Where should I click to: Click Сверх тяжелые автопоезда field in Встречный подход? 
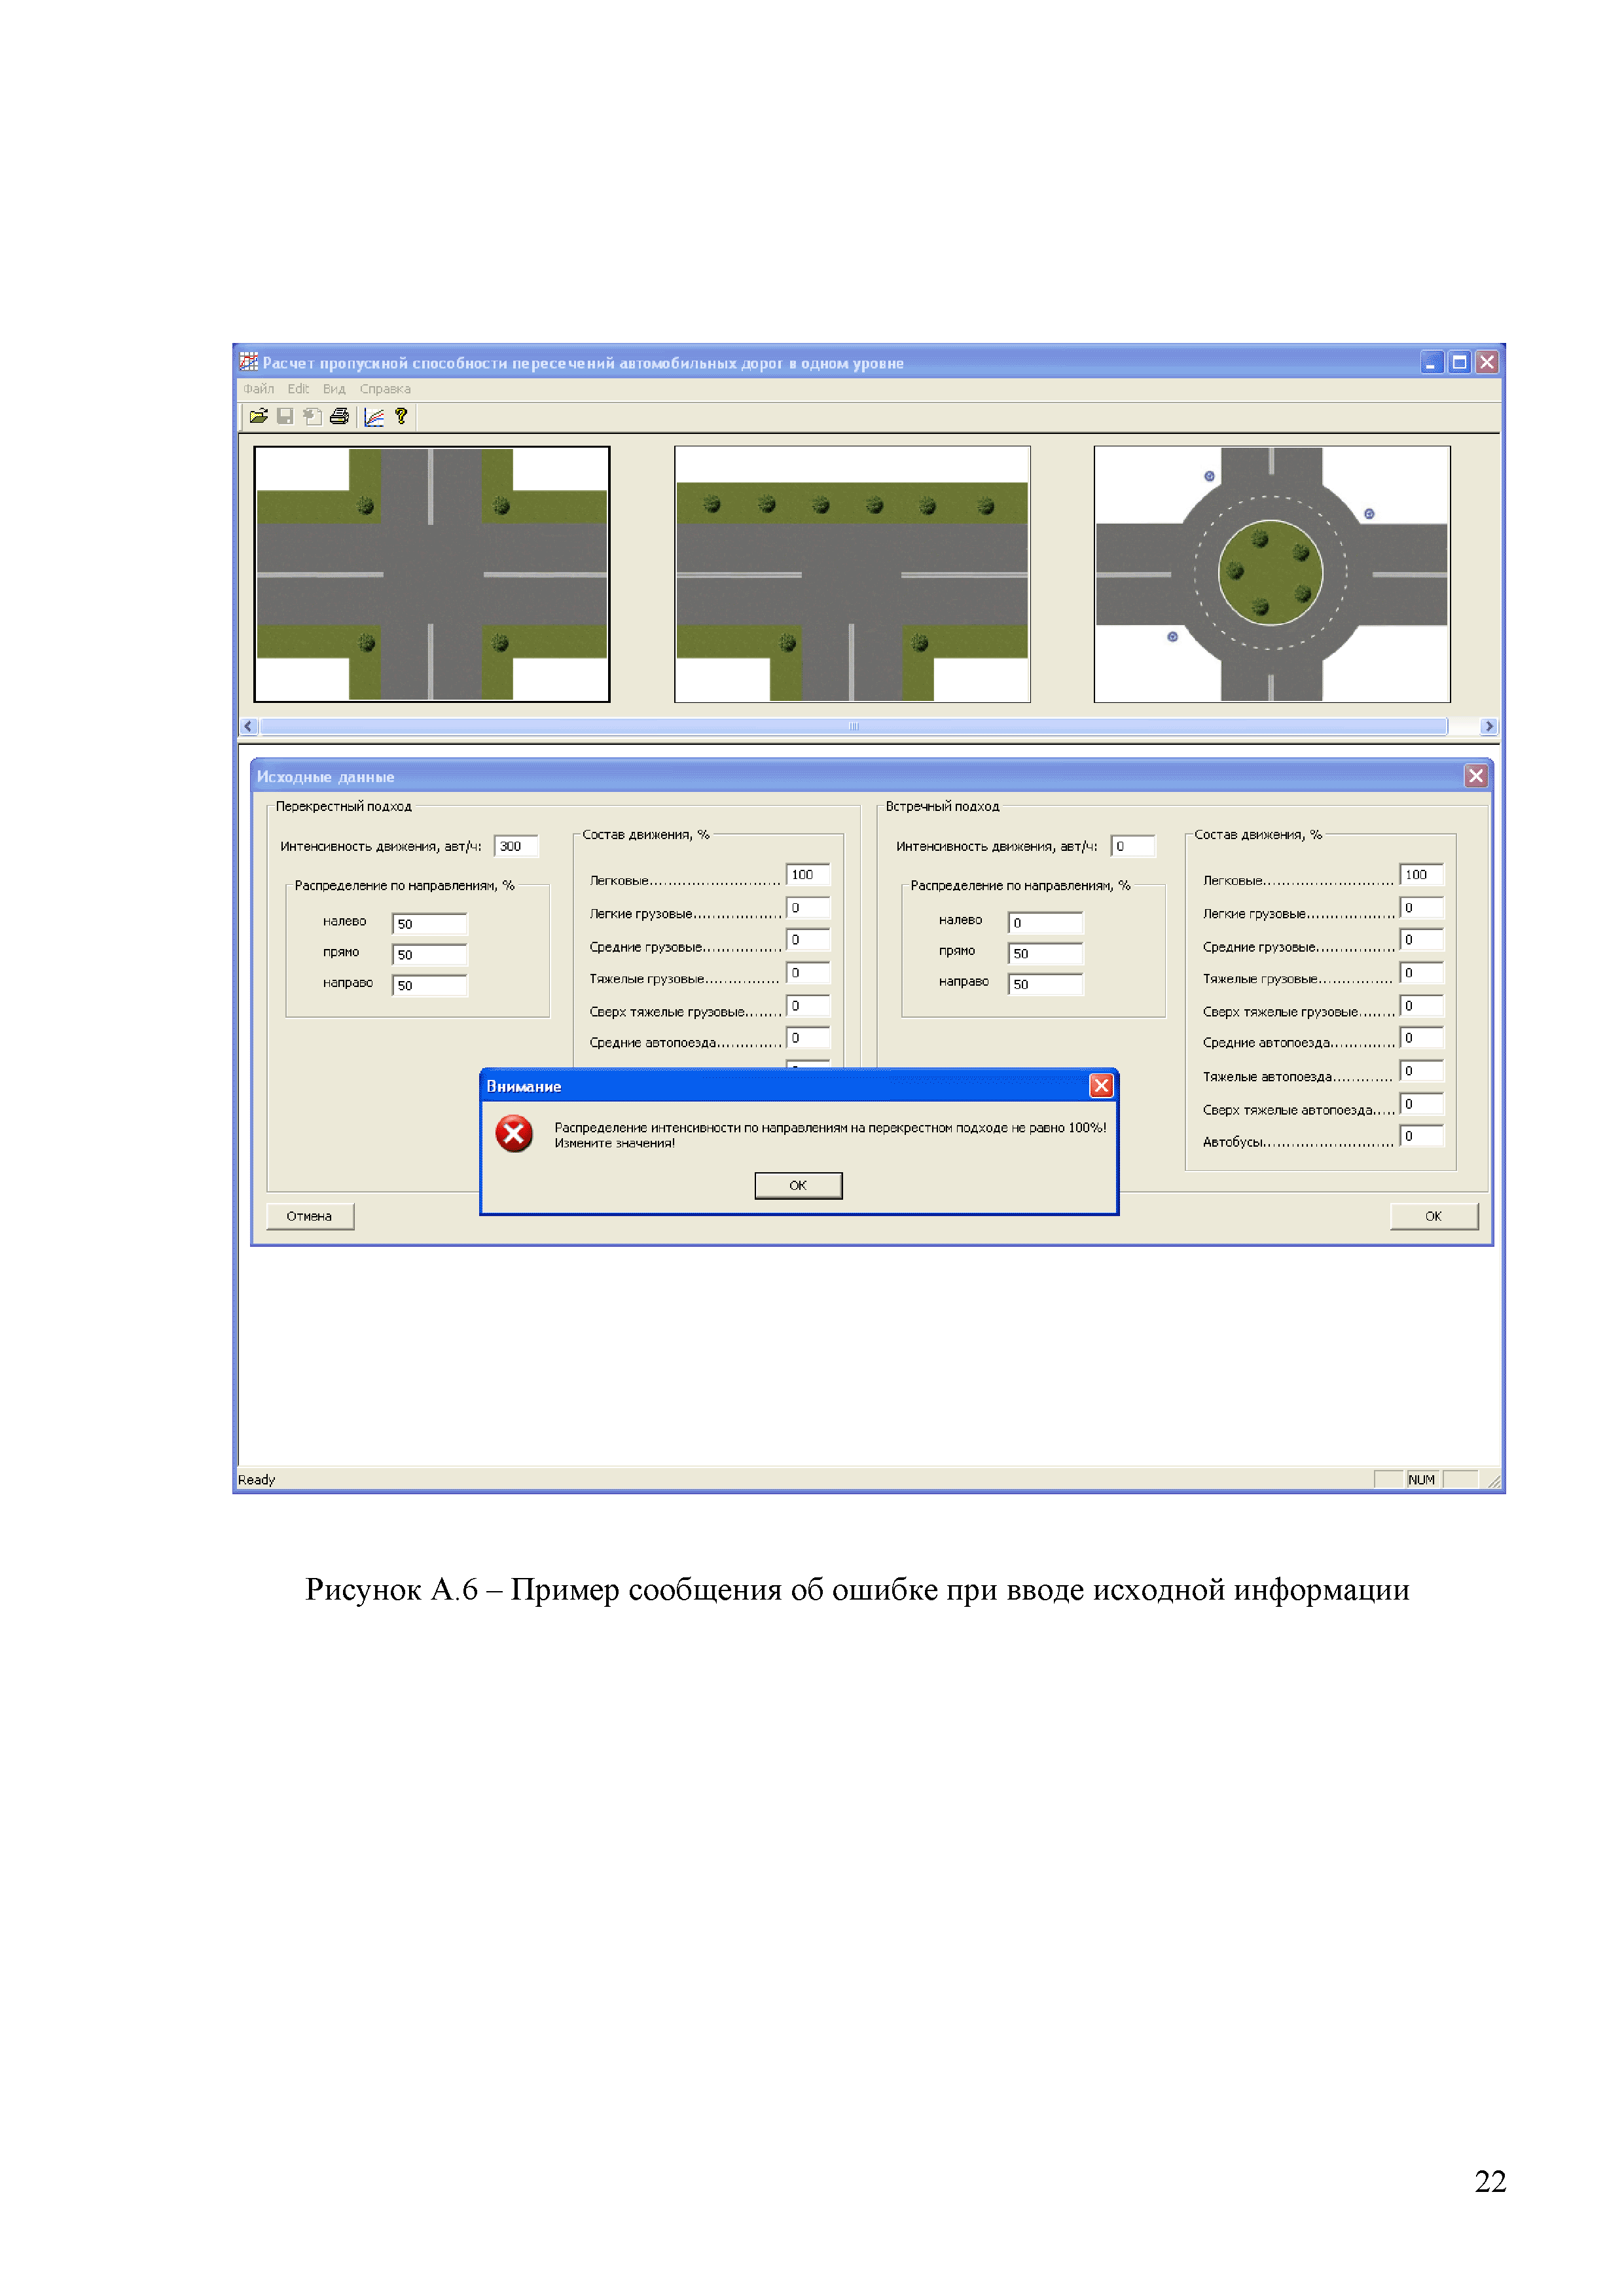(1422, 1104)
